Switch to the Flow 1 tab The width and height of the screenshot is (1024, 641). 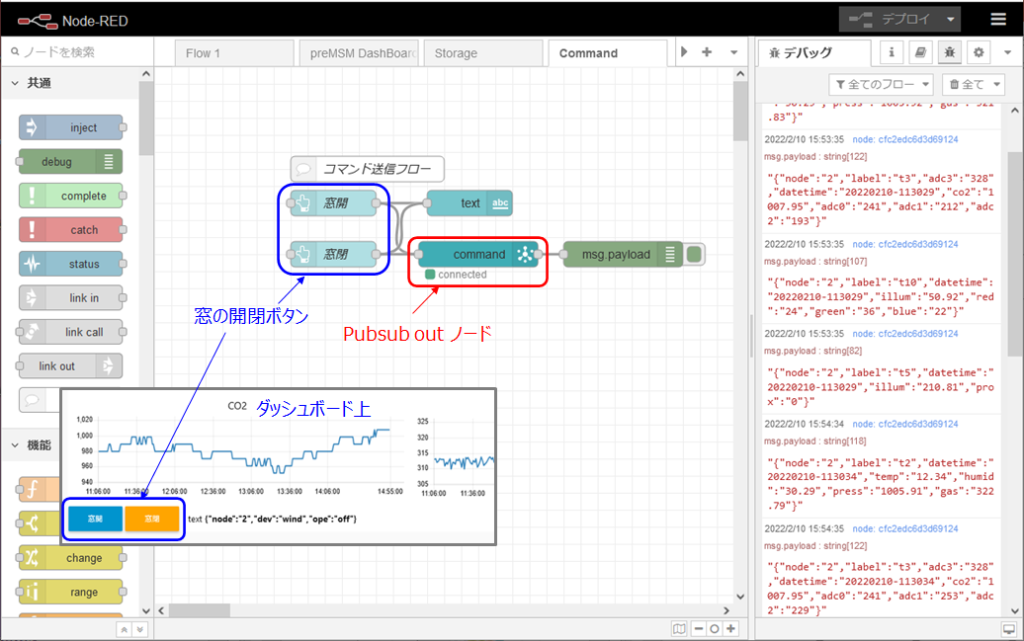203,53
